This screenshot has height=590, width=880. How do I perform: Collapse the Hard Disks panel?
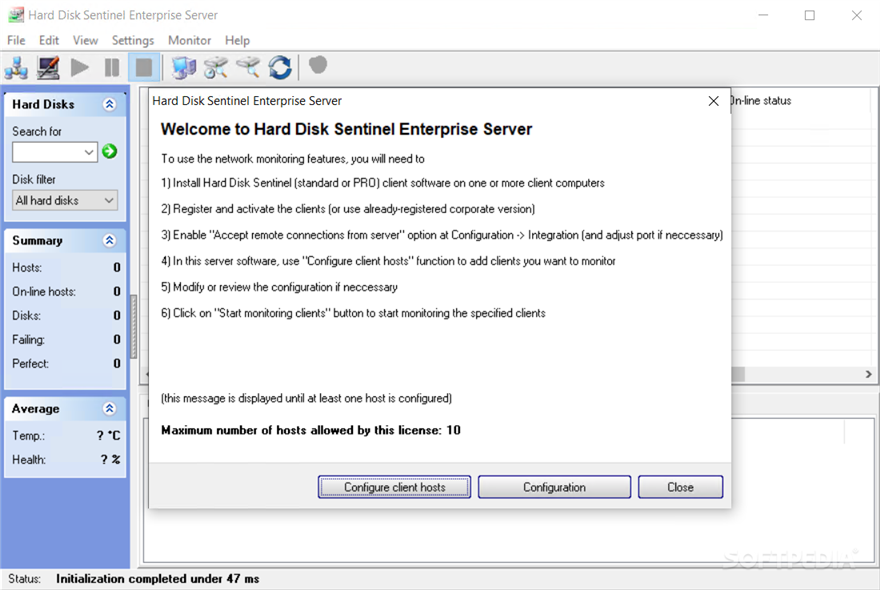109,104
